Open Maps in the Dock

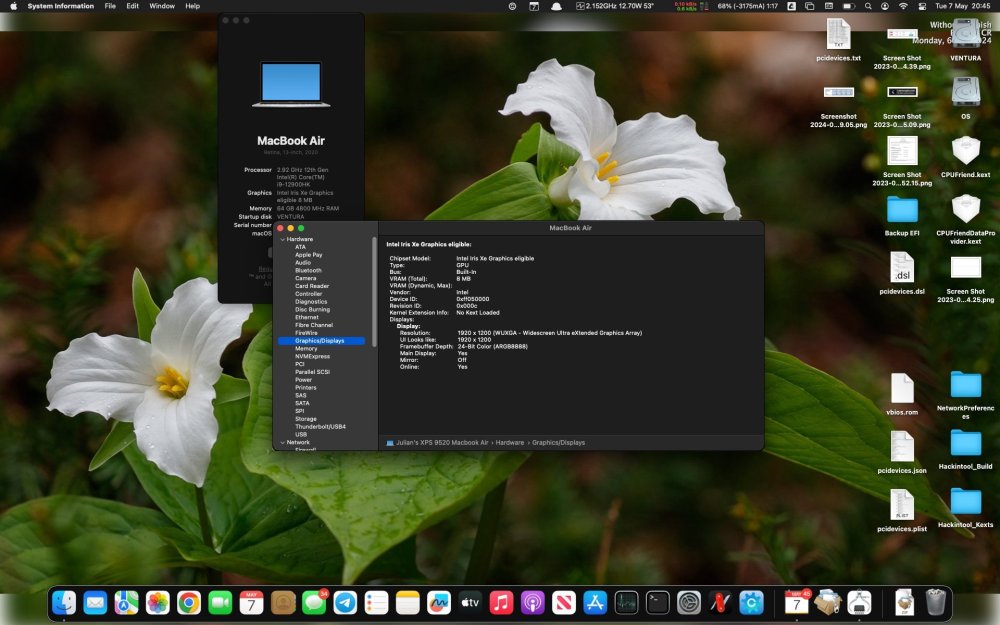pos(126,603)
